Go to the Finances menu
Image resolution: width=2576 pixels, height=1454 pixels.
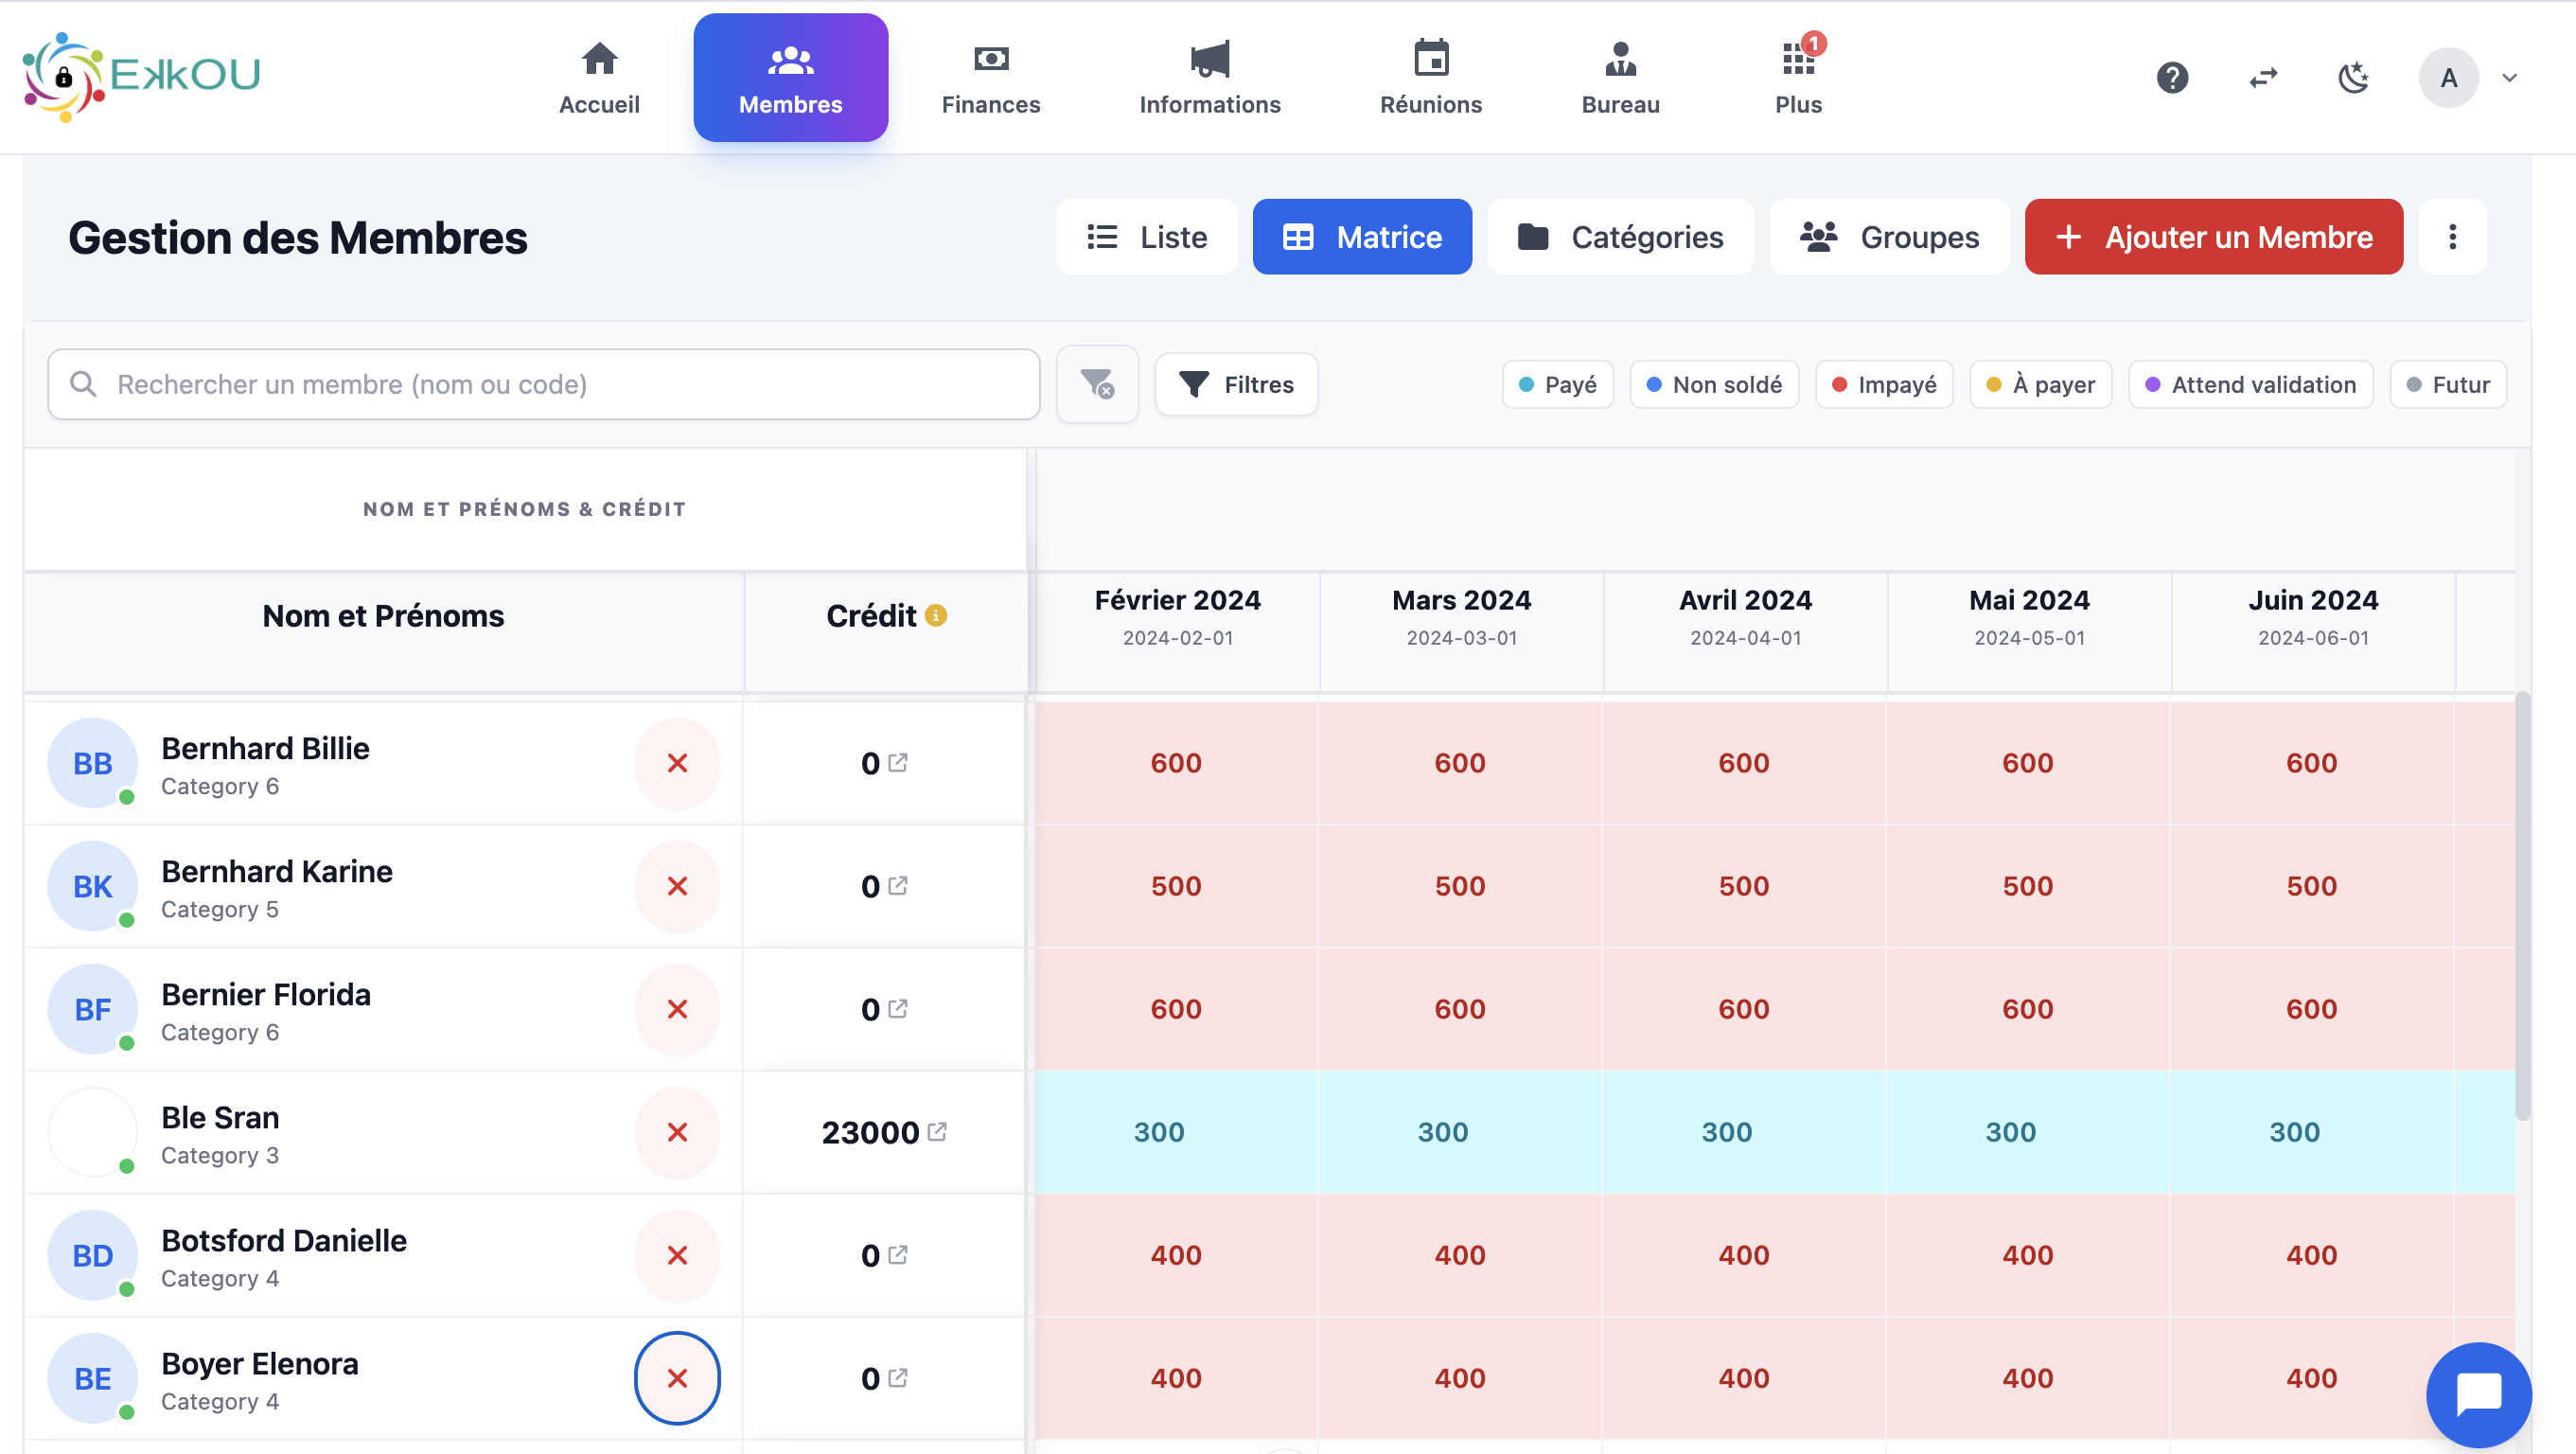pyautogui.click(x=990, y=77)
